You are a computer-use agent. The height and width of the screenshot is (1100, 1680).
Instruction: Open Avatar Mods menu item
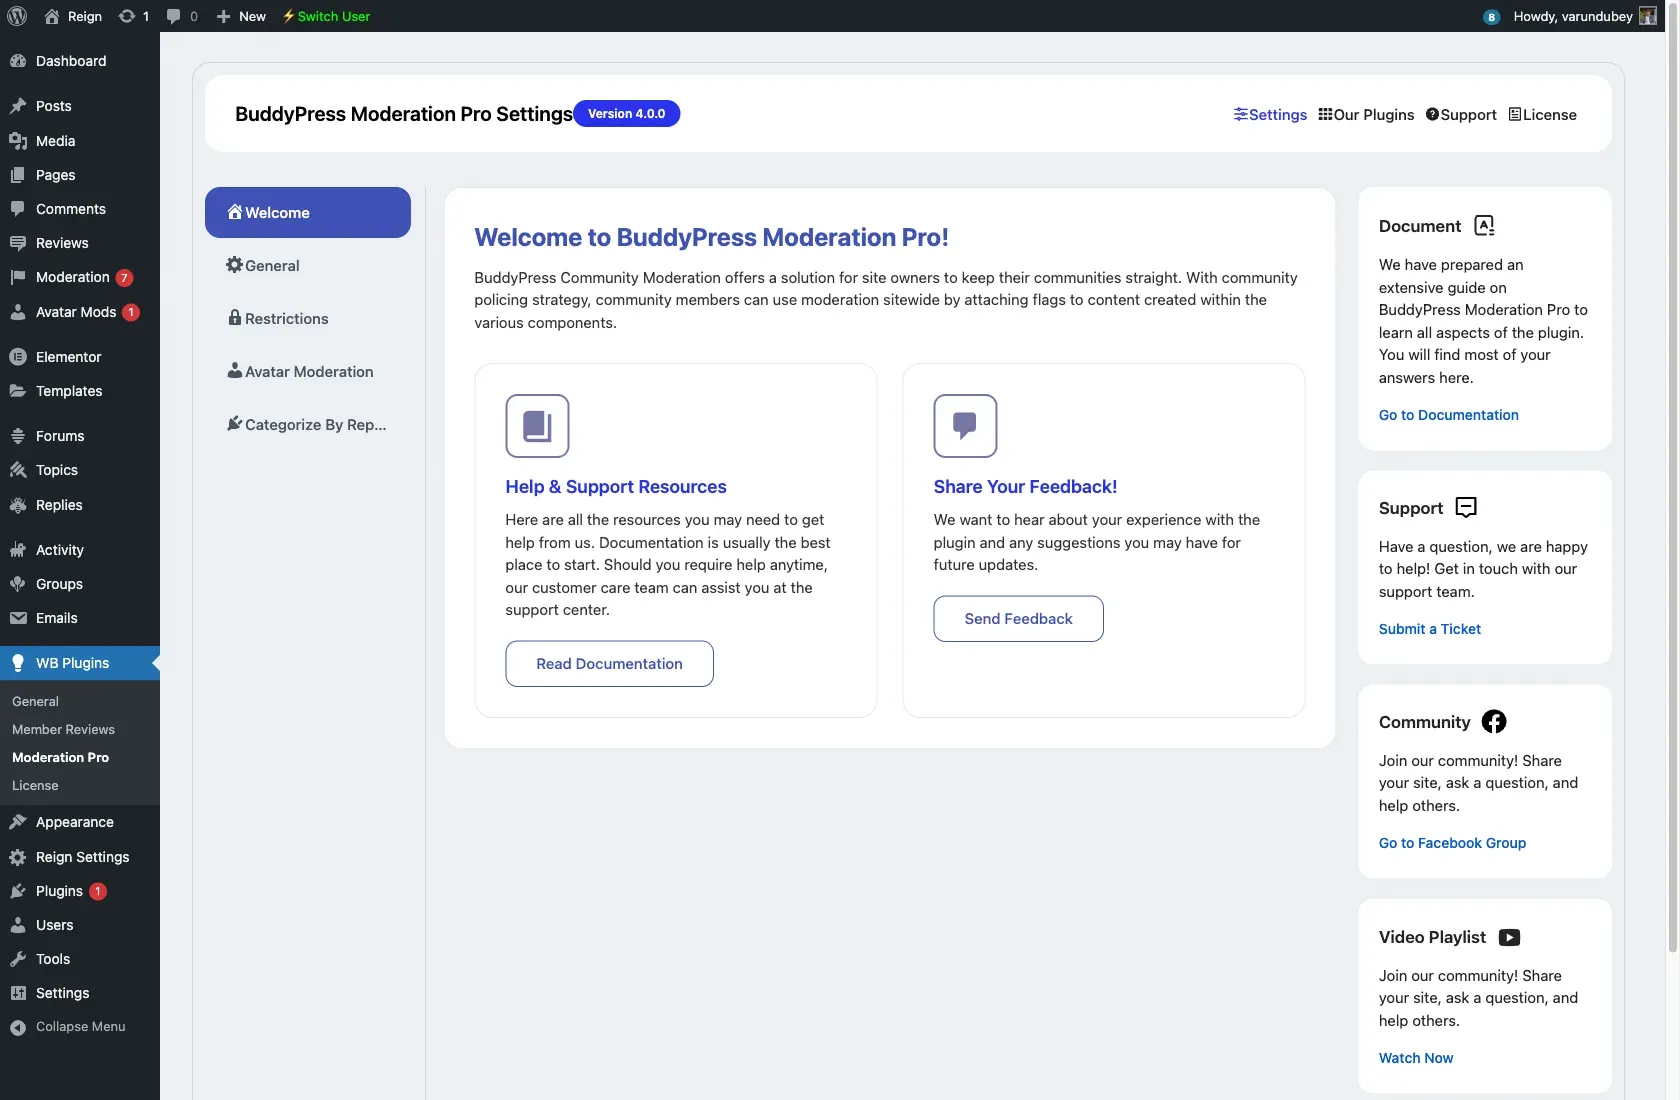coord(80,312)
